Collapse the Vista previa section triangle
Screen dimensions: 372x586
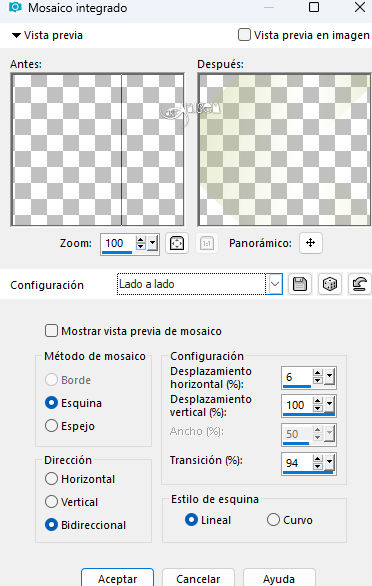click(x=16, y=36)
